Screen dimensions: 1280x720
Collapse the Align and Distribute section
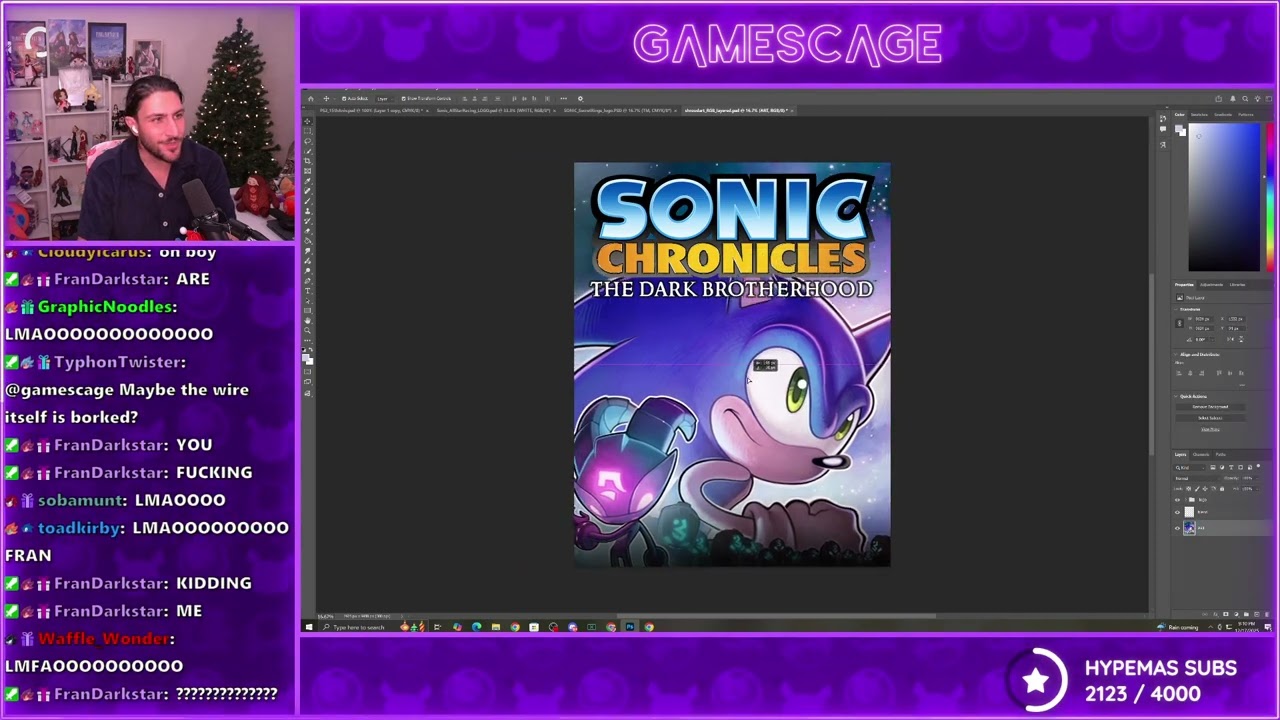(1176, 354)
